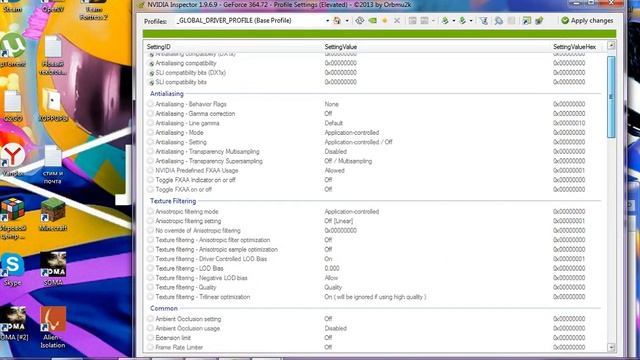The image size is (640, 360).
Task: Click the window-shaped toolbar icon left of wrench
Action: click(527, 20)
